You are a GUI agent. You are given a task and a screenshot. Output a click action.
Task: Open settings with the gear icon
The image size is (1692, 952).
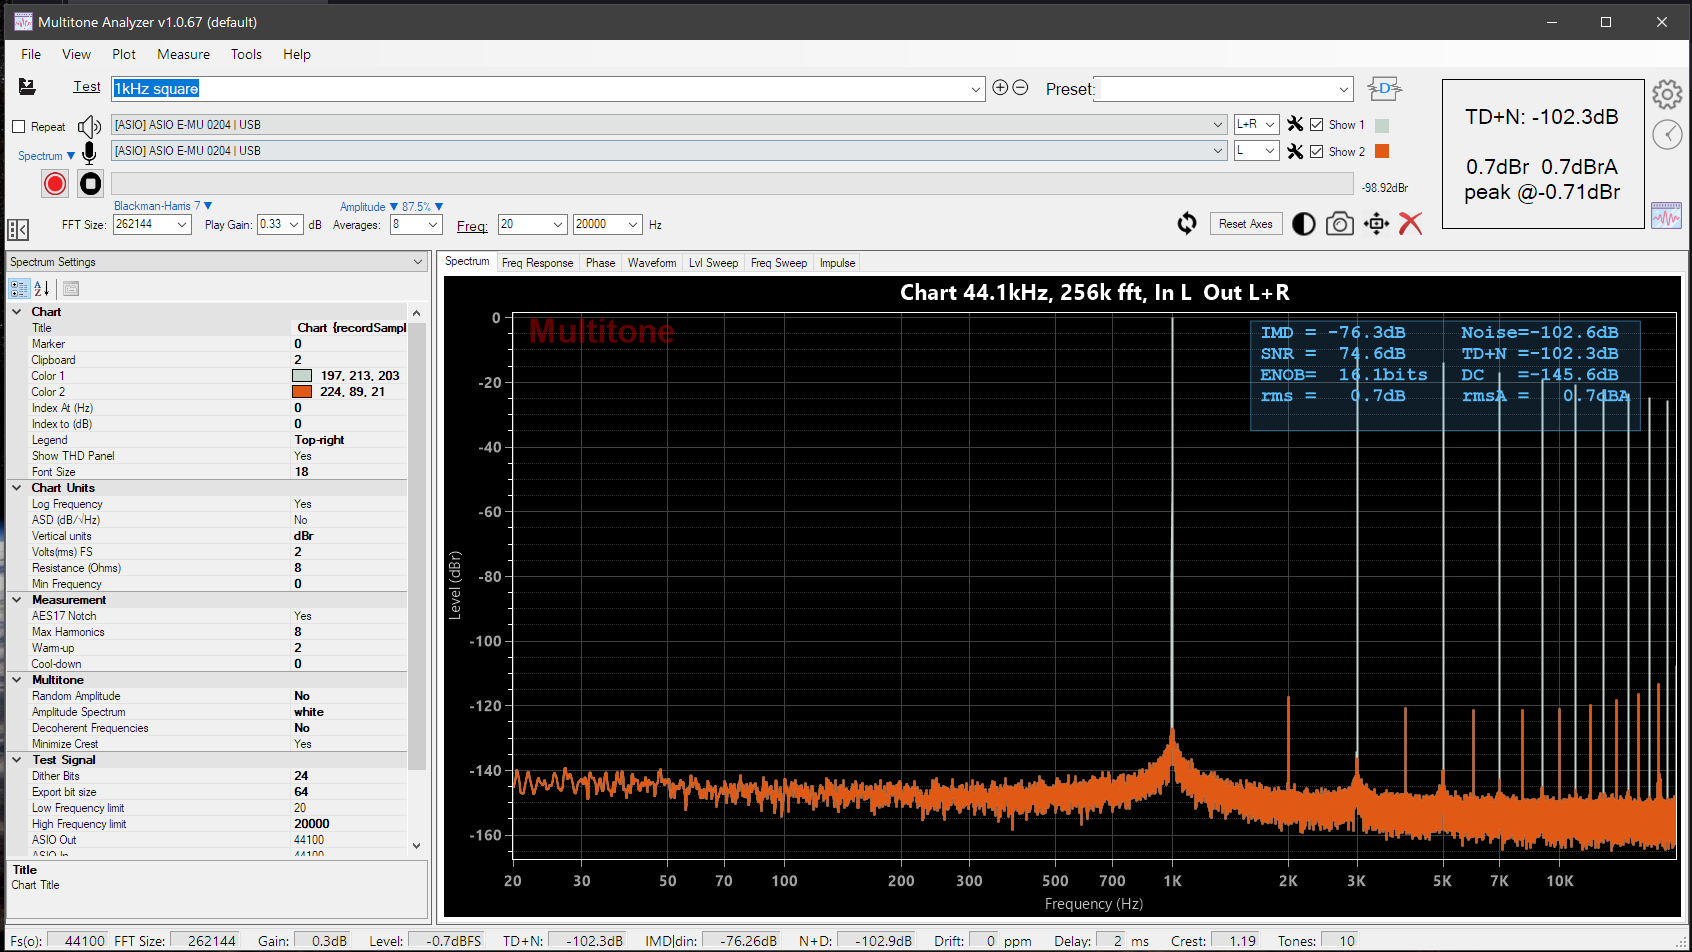click(1667, 95)
